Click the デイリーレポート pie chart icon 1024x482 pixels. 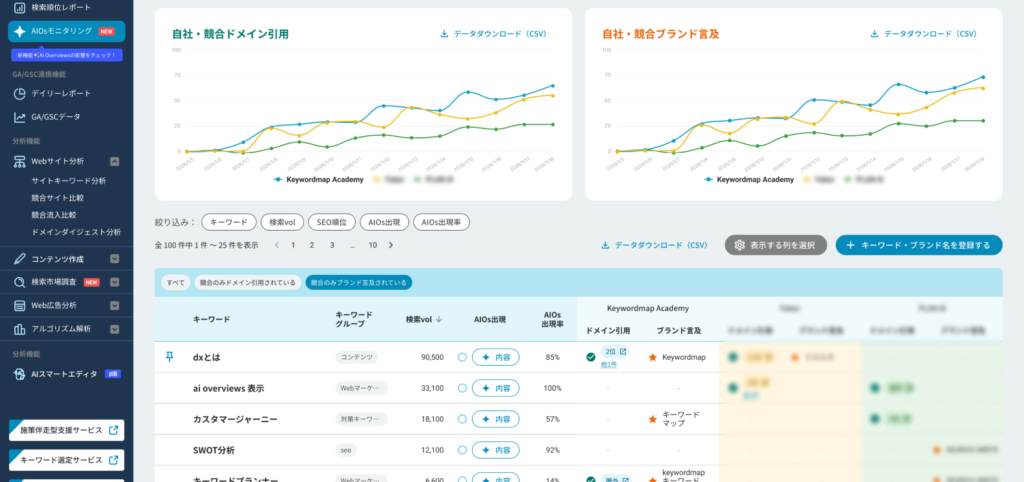tap(19, 93)
